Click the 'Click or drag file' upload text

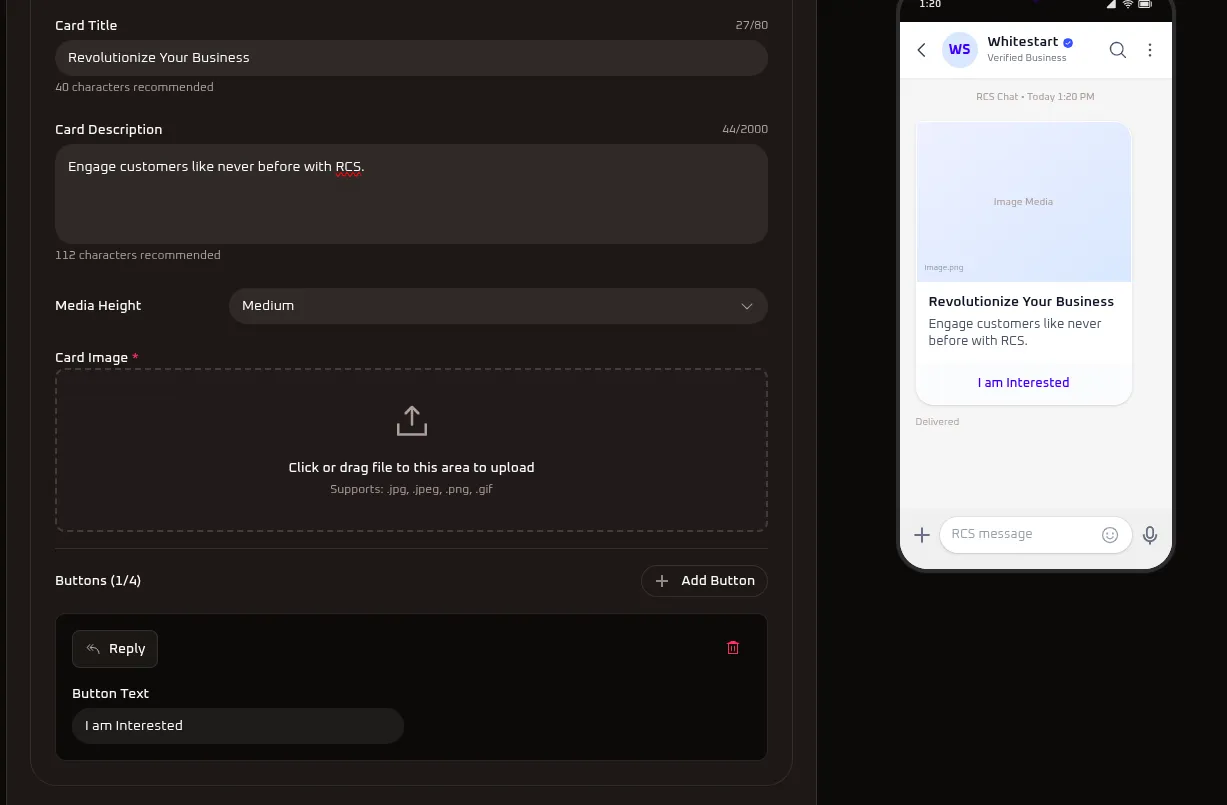[412, 468]
